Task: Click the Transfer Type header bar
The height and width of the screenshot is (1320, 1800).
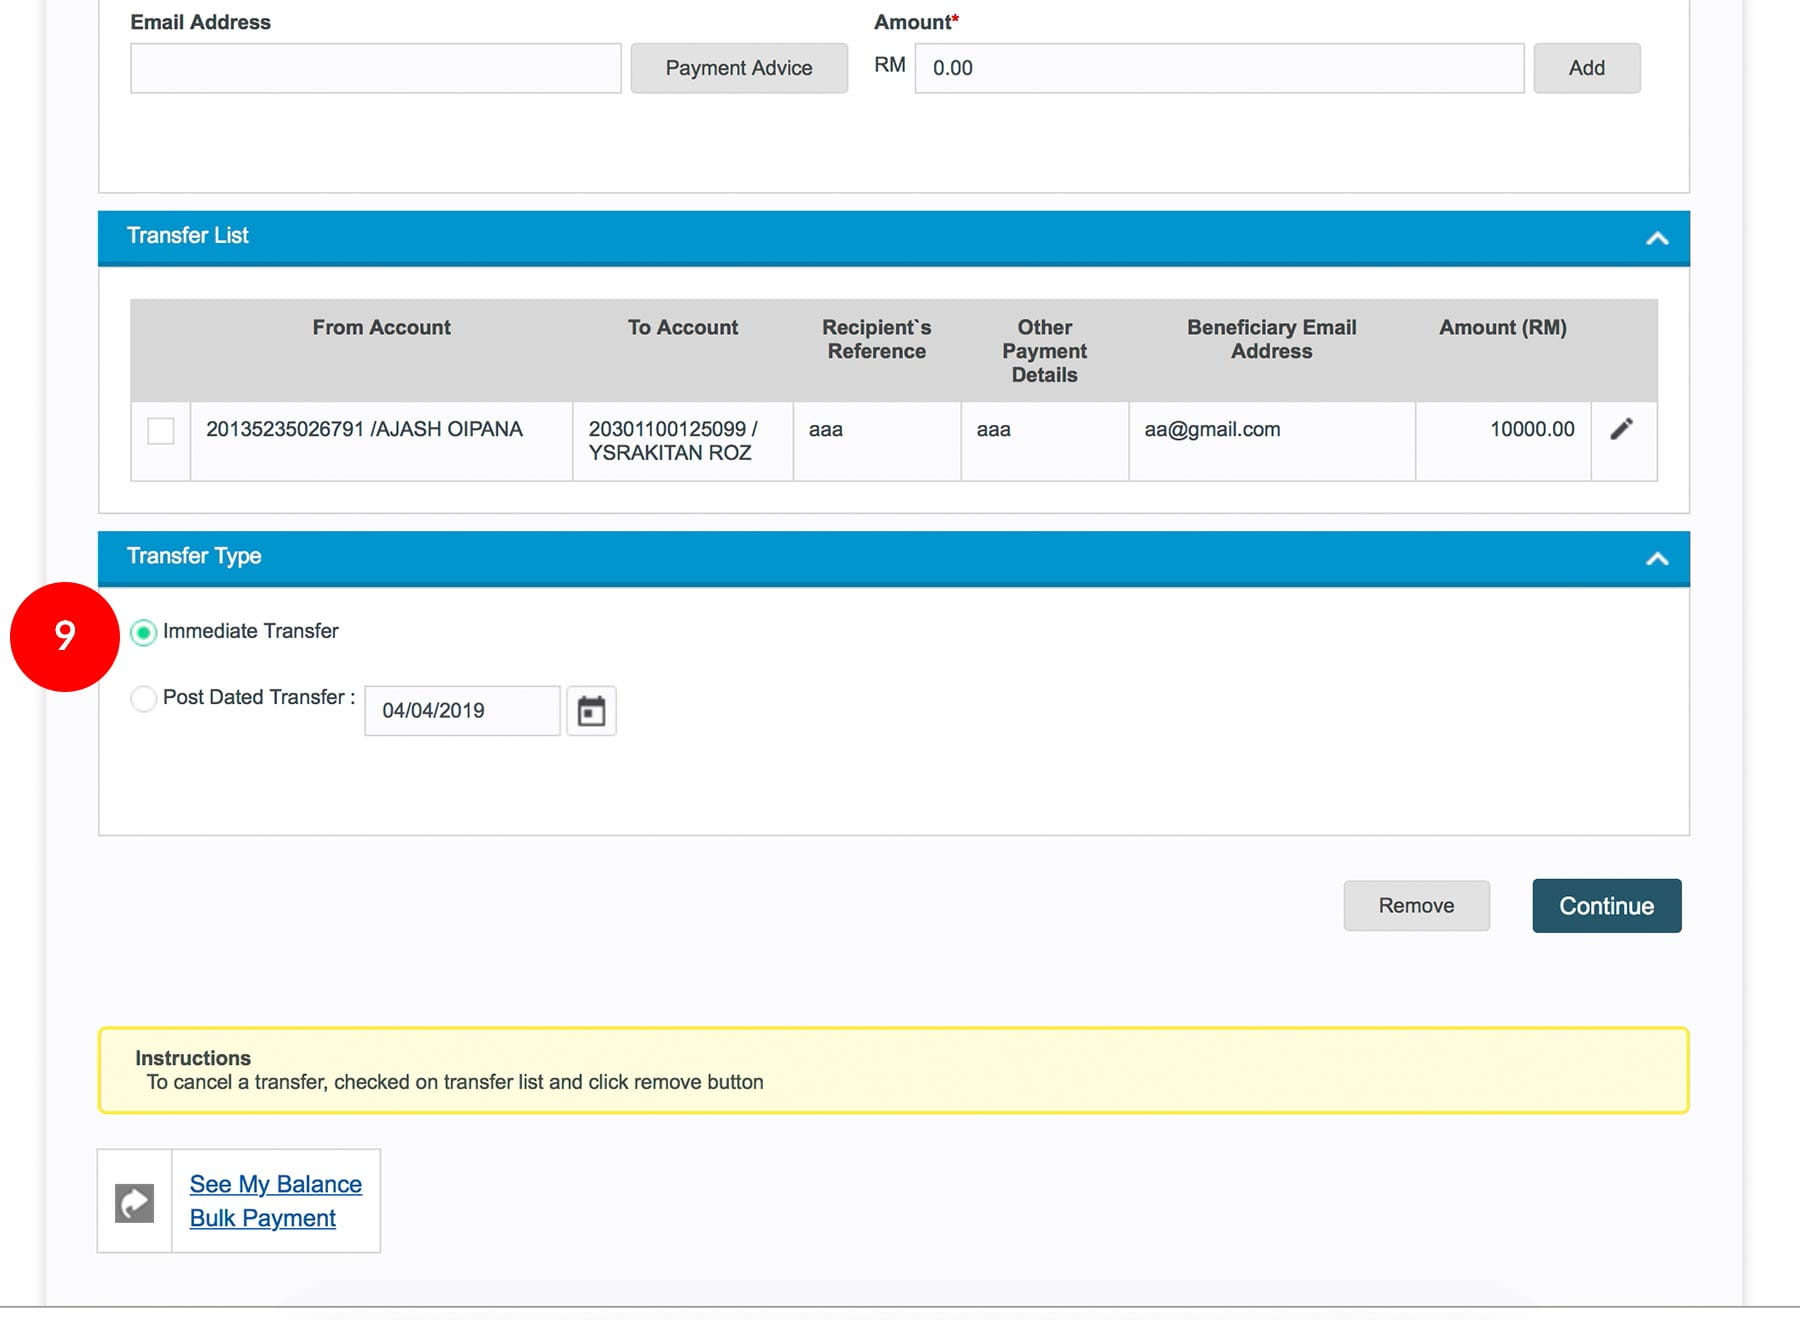Action: [800, 557]
